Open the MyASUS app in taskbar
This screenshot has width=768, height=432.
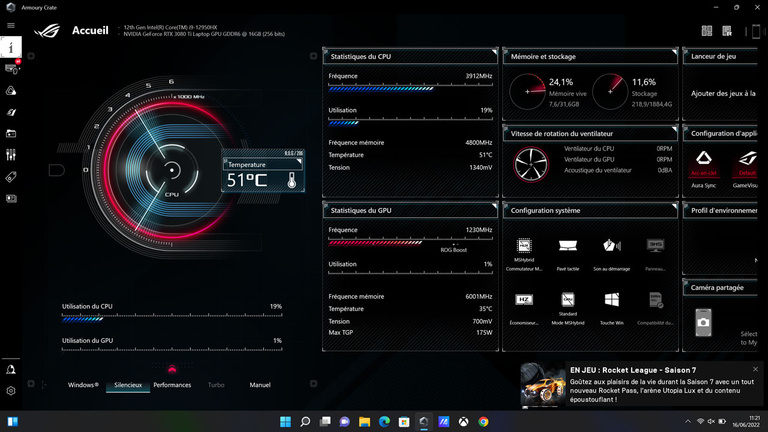coord(443,422)
